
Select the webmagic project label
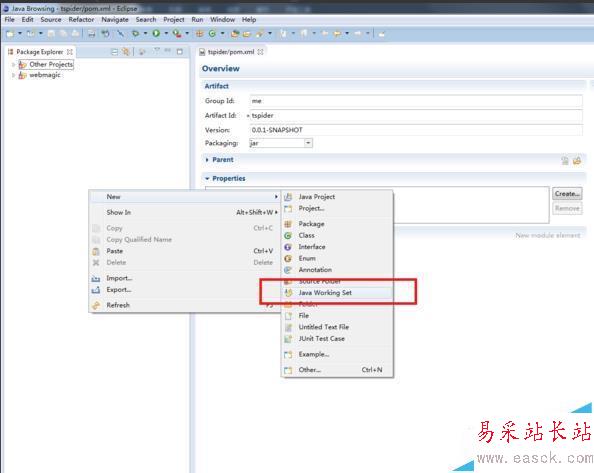pos(45,75)
